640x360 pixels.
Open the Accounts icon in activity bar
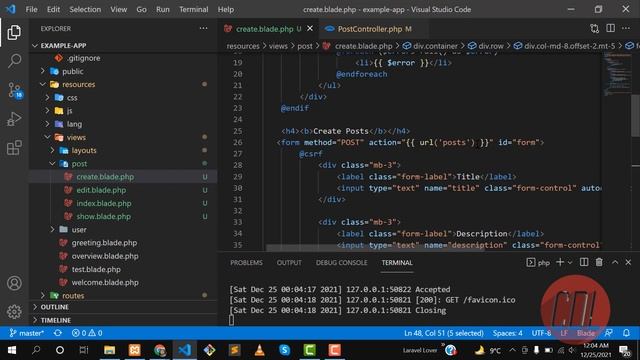(x=14, y=283)
